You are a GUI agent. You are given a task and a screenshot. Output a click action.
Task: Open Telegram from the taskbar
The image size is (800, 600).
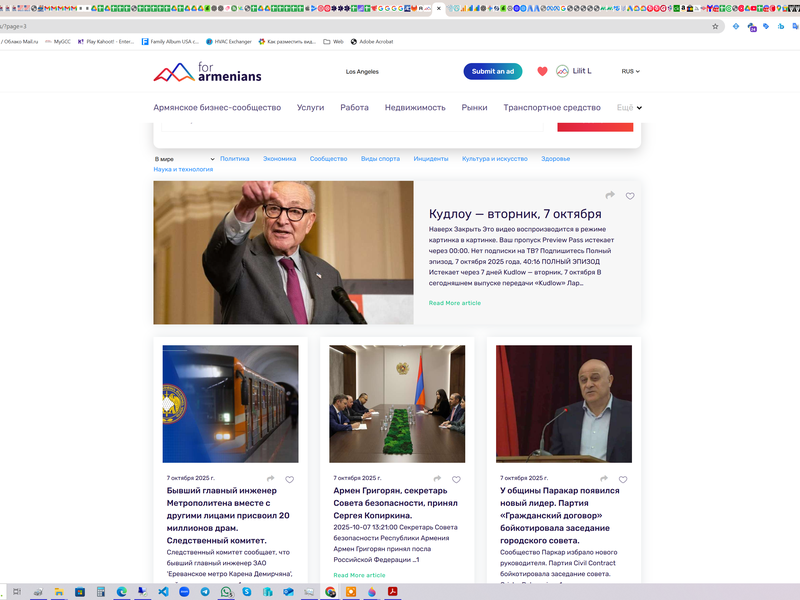point(205,592)
